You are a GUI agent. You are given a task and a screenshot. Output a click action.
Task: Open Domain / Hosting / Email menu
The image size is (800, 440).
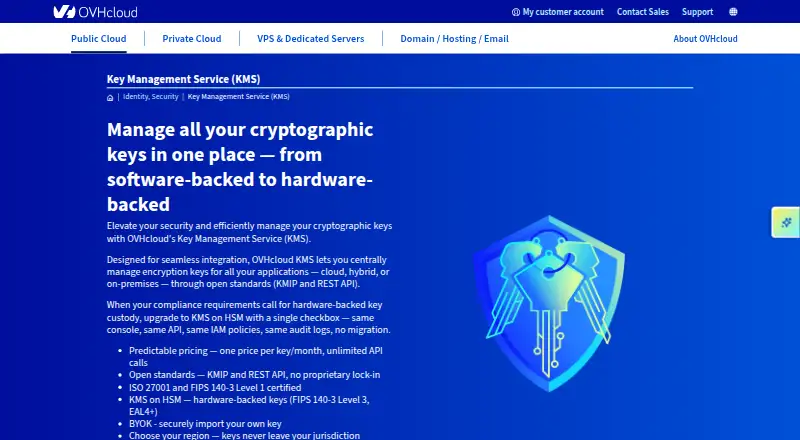coord(454,38)
